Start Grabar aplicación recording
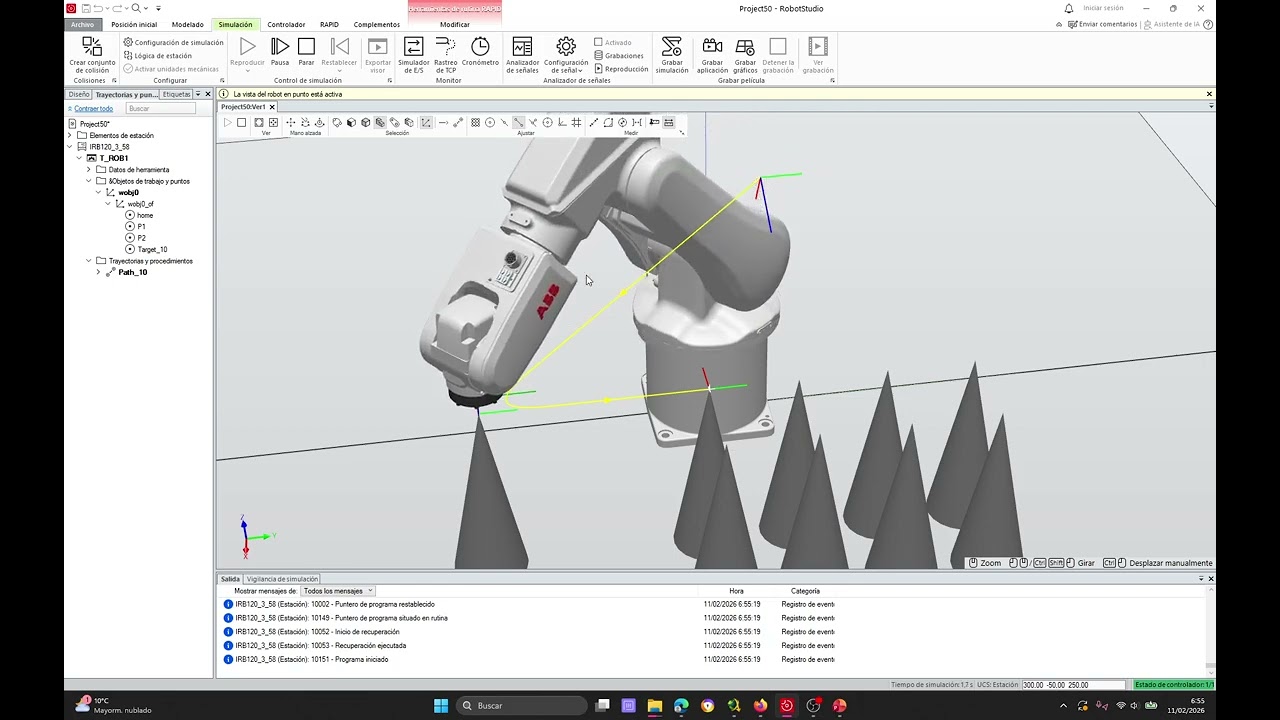This screenshot has width=1280, height=720. 712,55
